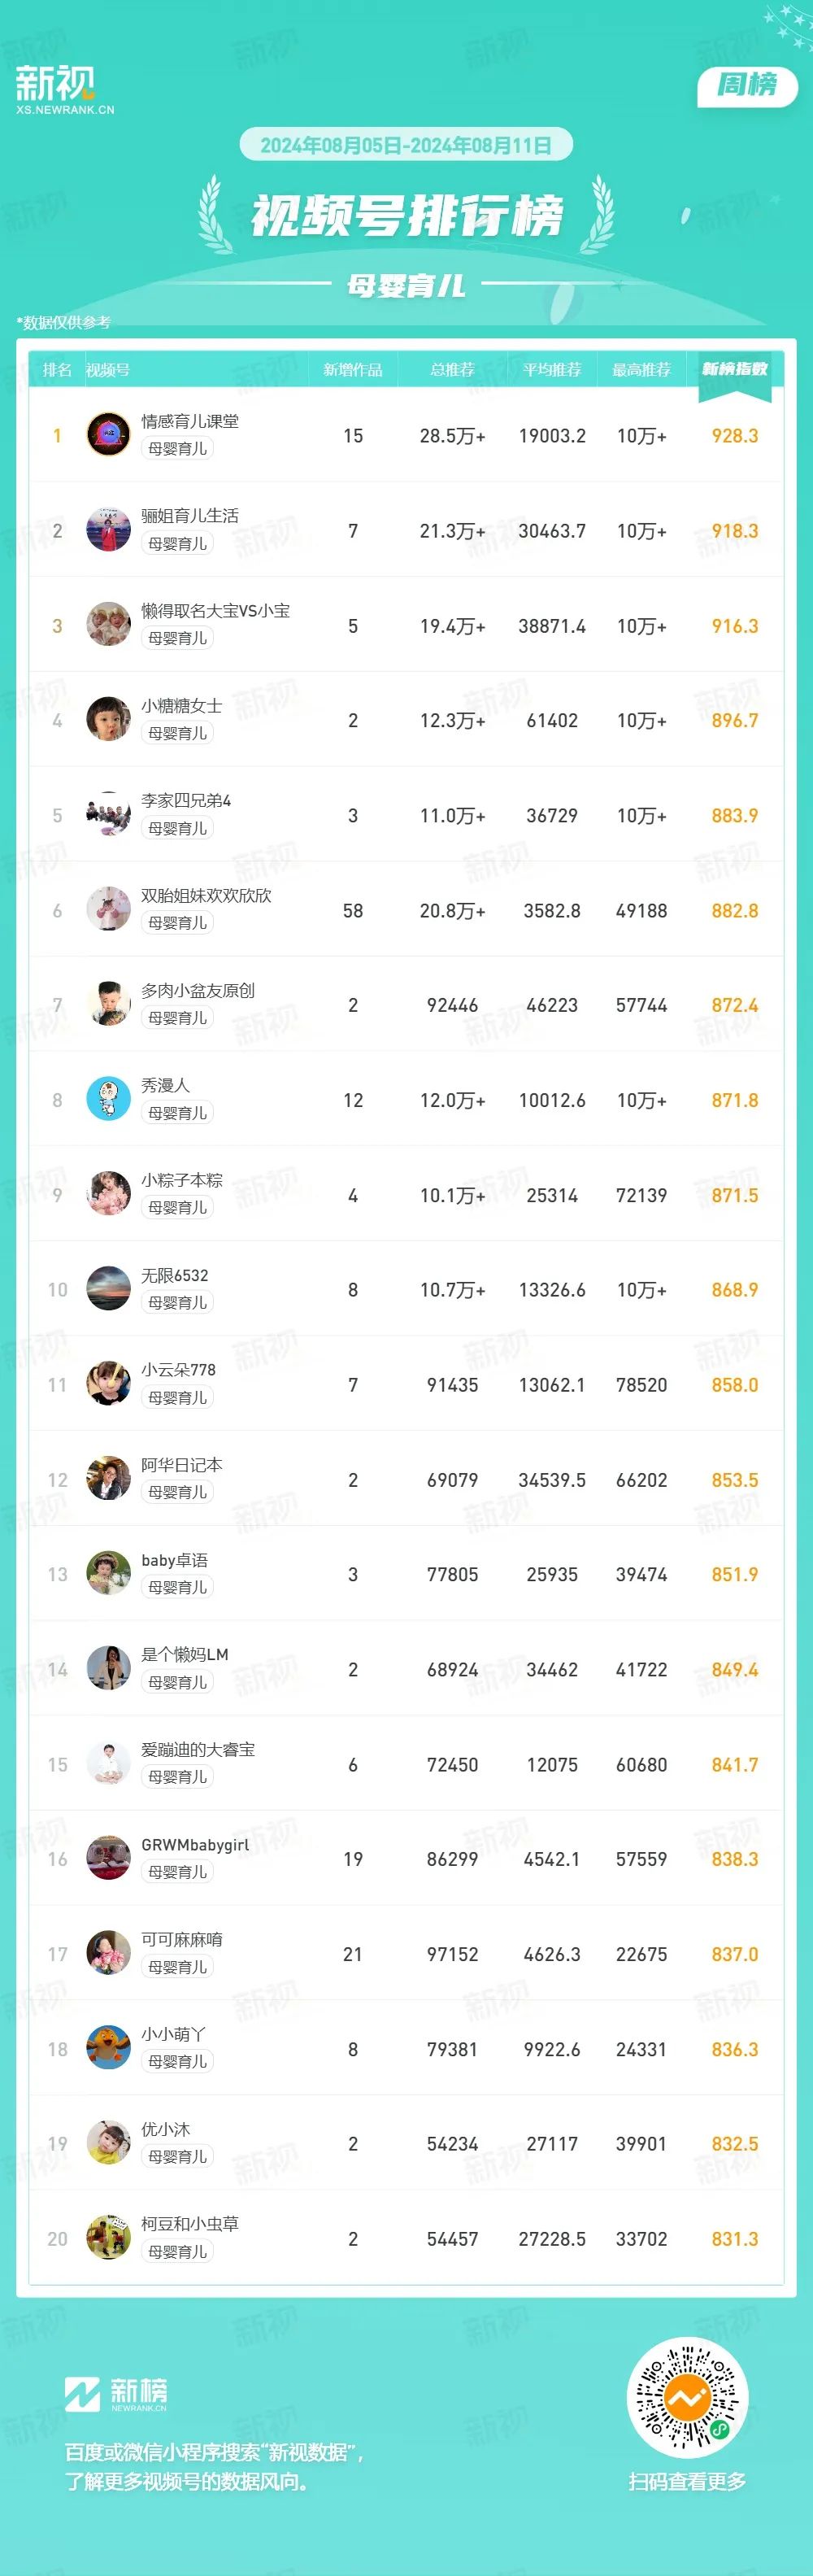Click the QR code at bottom right
Viewport: 813px width, 2576px height.
(687, 2397)
